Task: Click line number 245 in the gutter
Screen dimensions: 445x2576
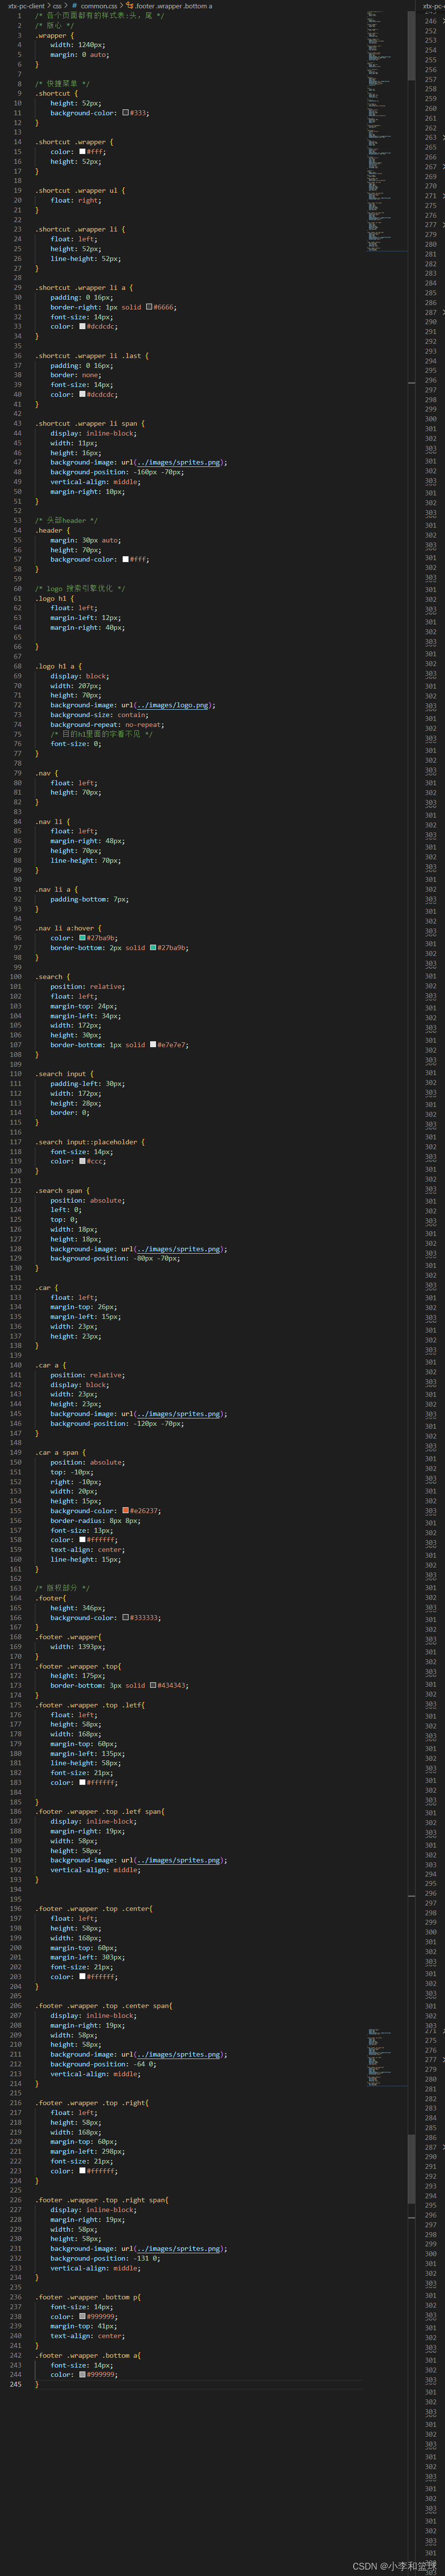Action: 15,2384
